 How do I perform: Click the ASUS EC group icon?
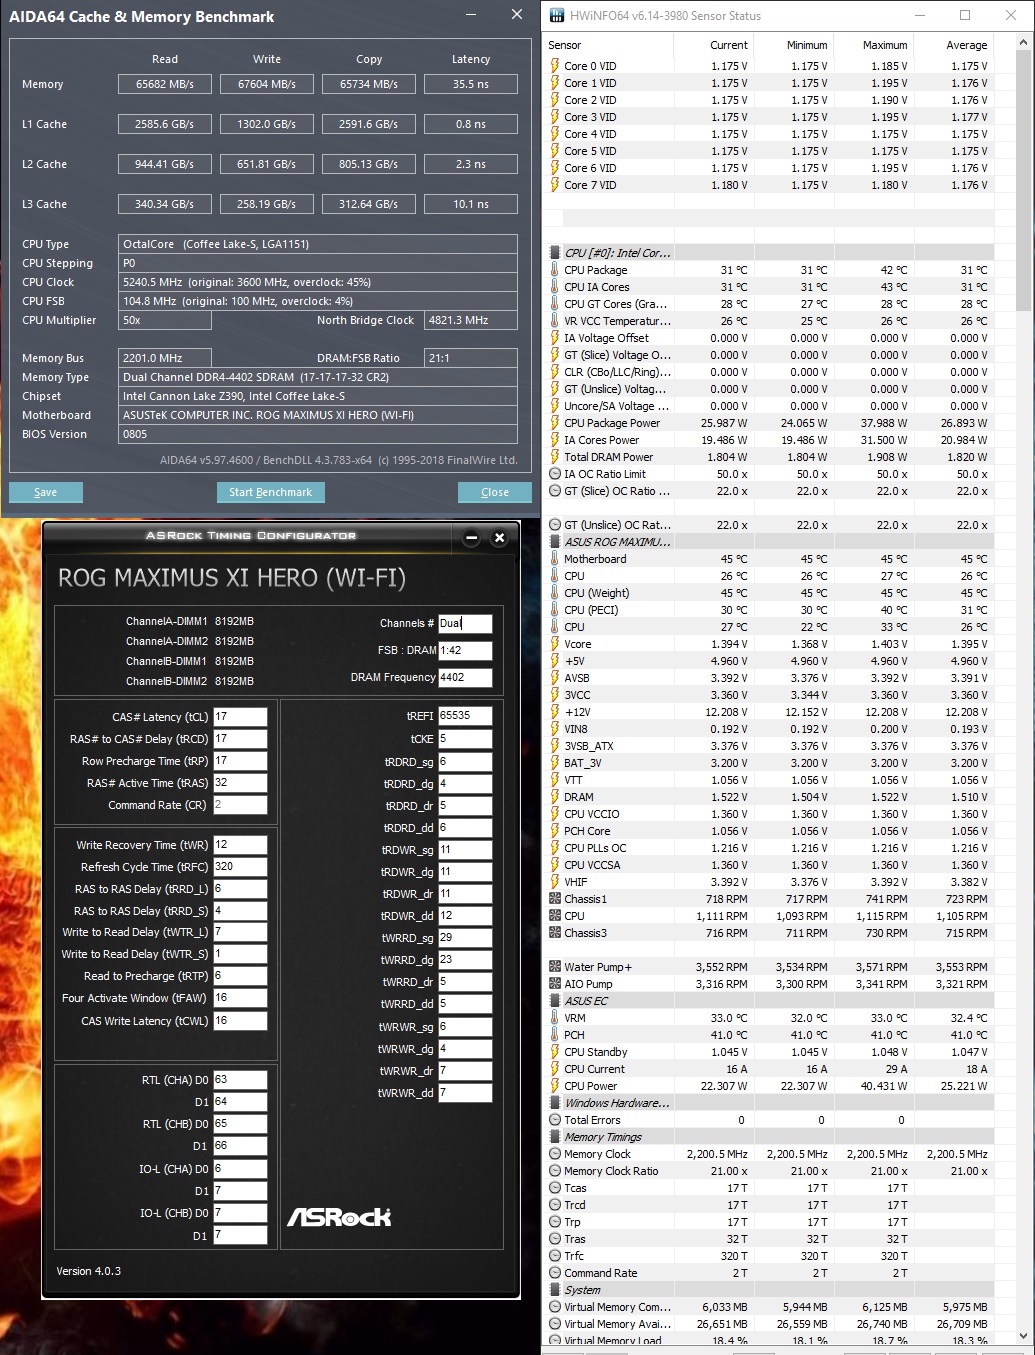click(x=555, y=1001)
